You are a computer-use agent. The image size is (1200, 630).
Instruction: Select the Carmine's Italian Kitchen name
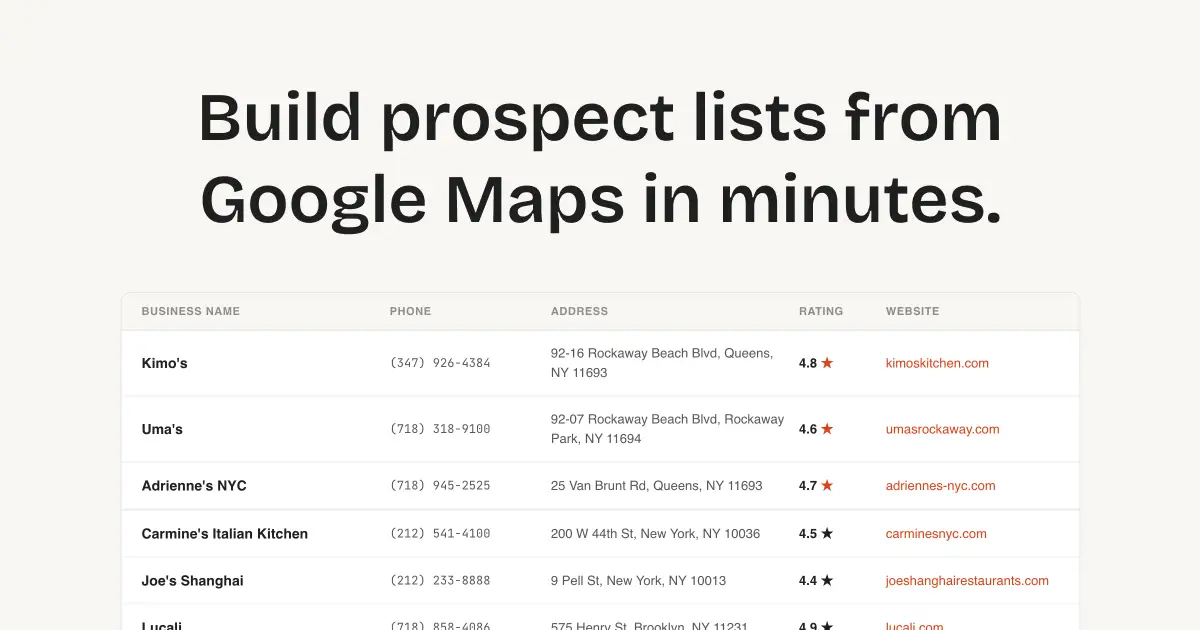coord(225,533)
